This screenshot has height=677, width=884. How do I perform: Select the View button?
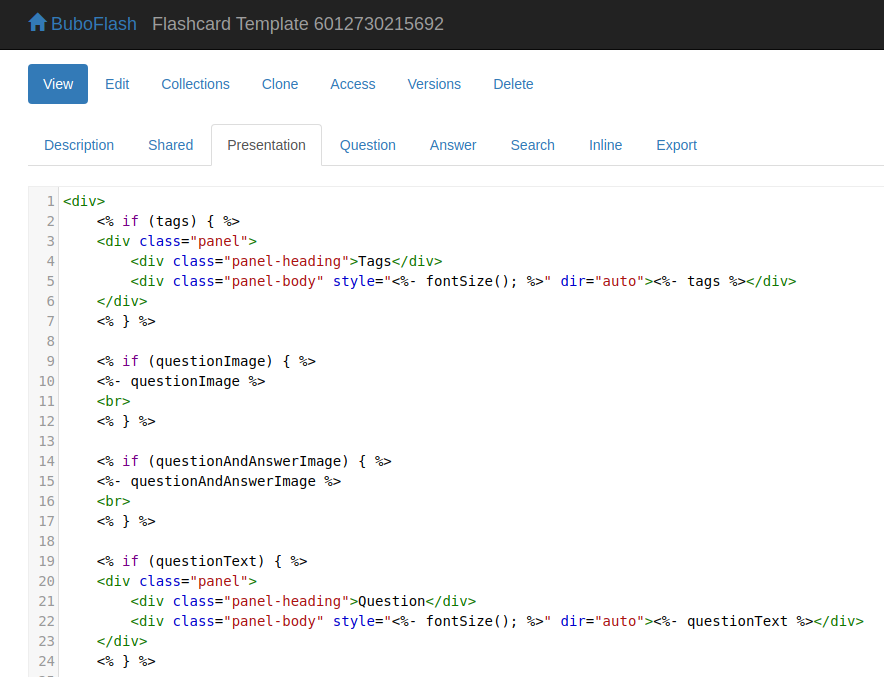[58, 84]
